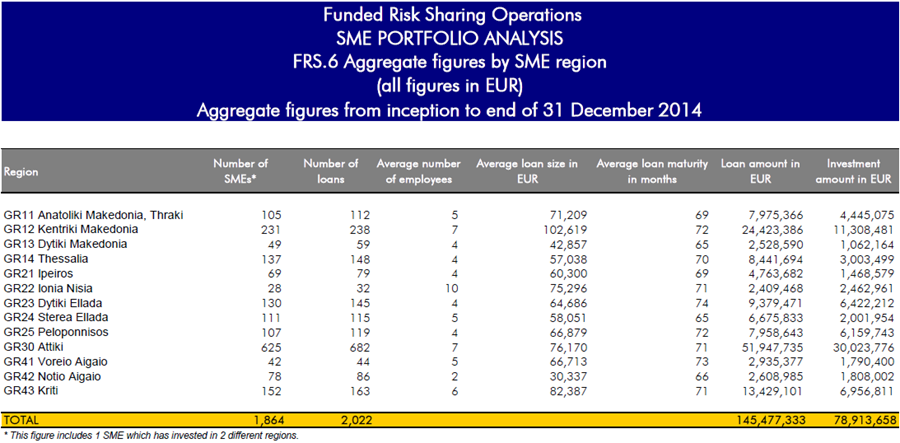Click Dytiki Ellada loan amount 9,379,471
This screenshot has height=443, width=900.
click(777, 303)
